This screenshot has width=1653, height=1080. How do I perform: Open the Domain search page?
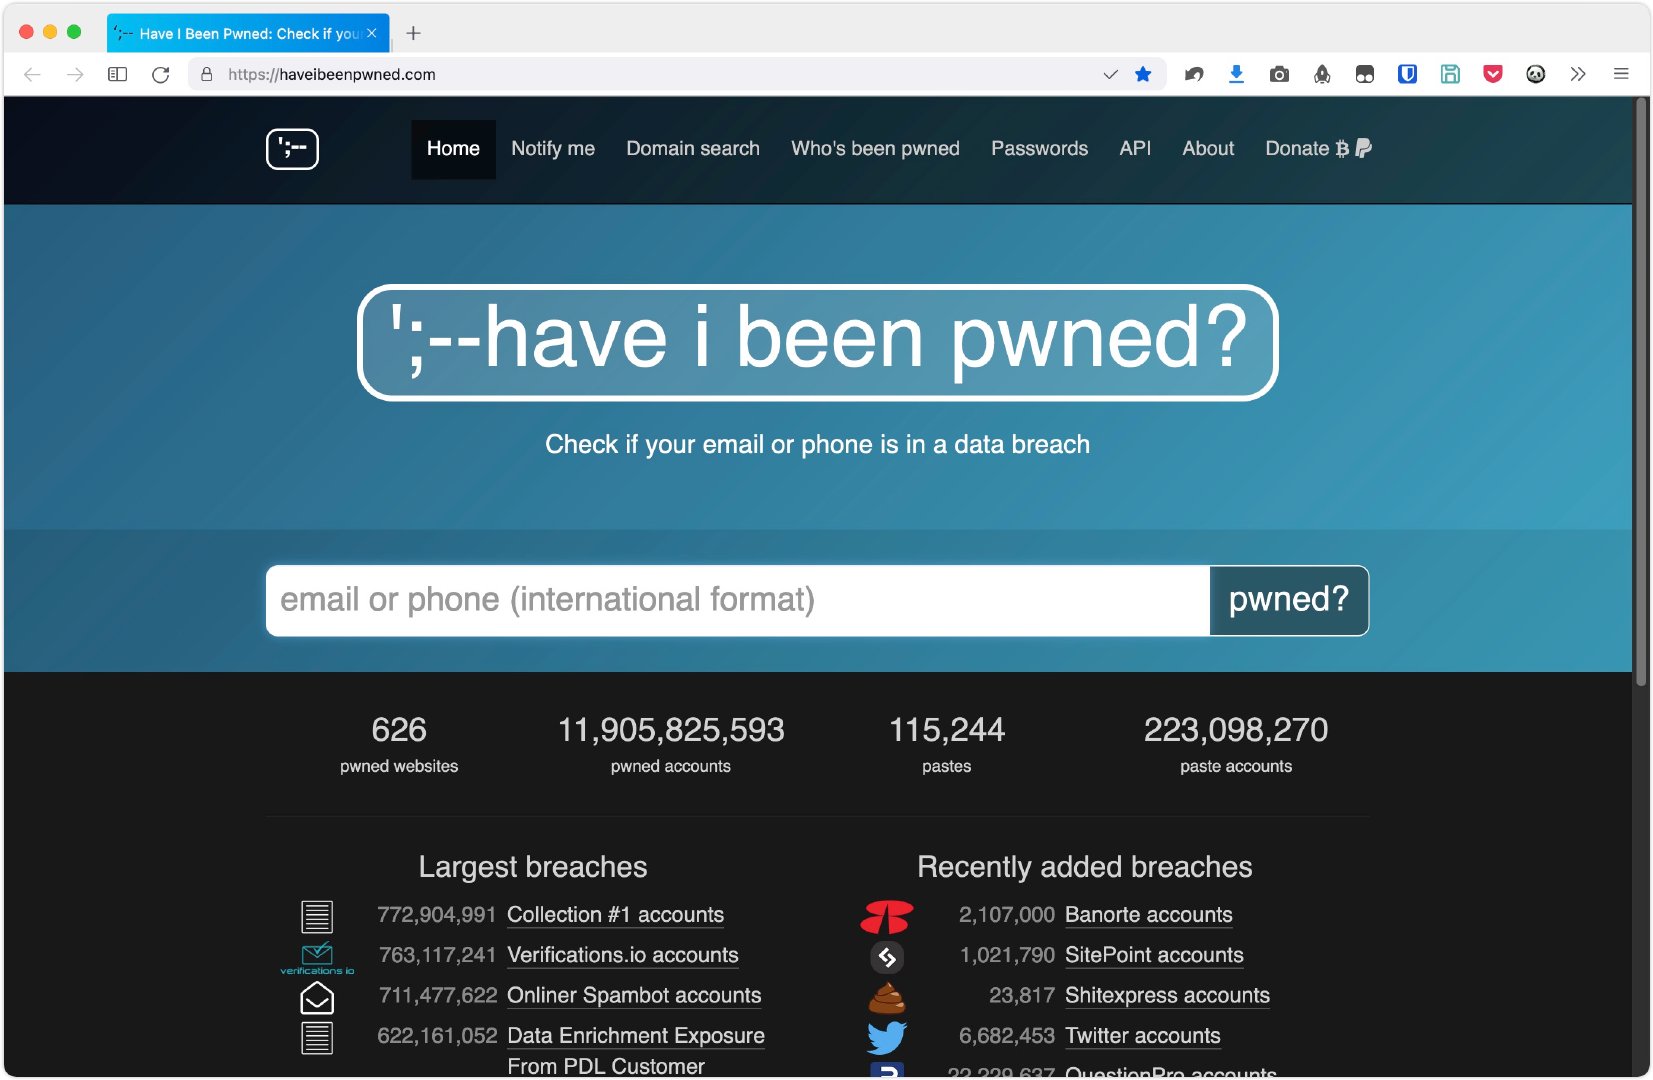point(693,149)
